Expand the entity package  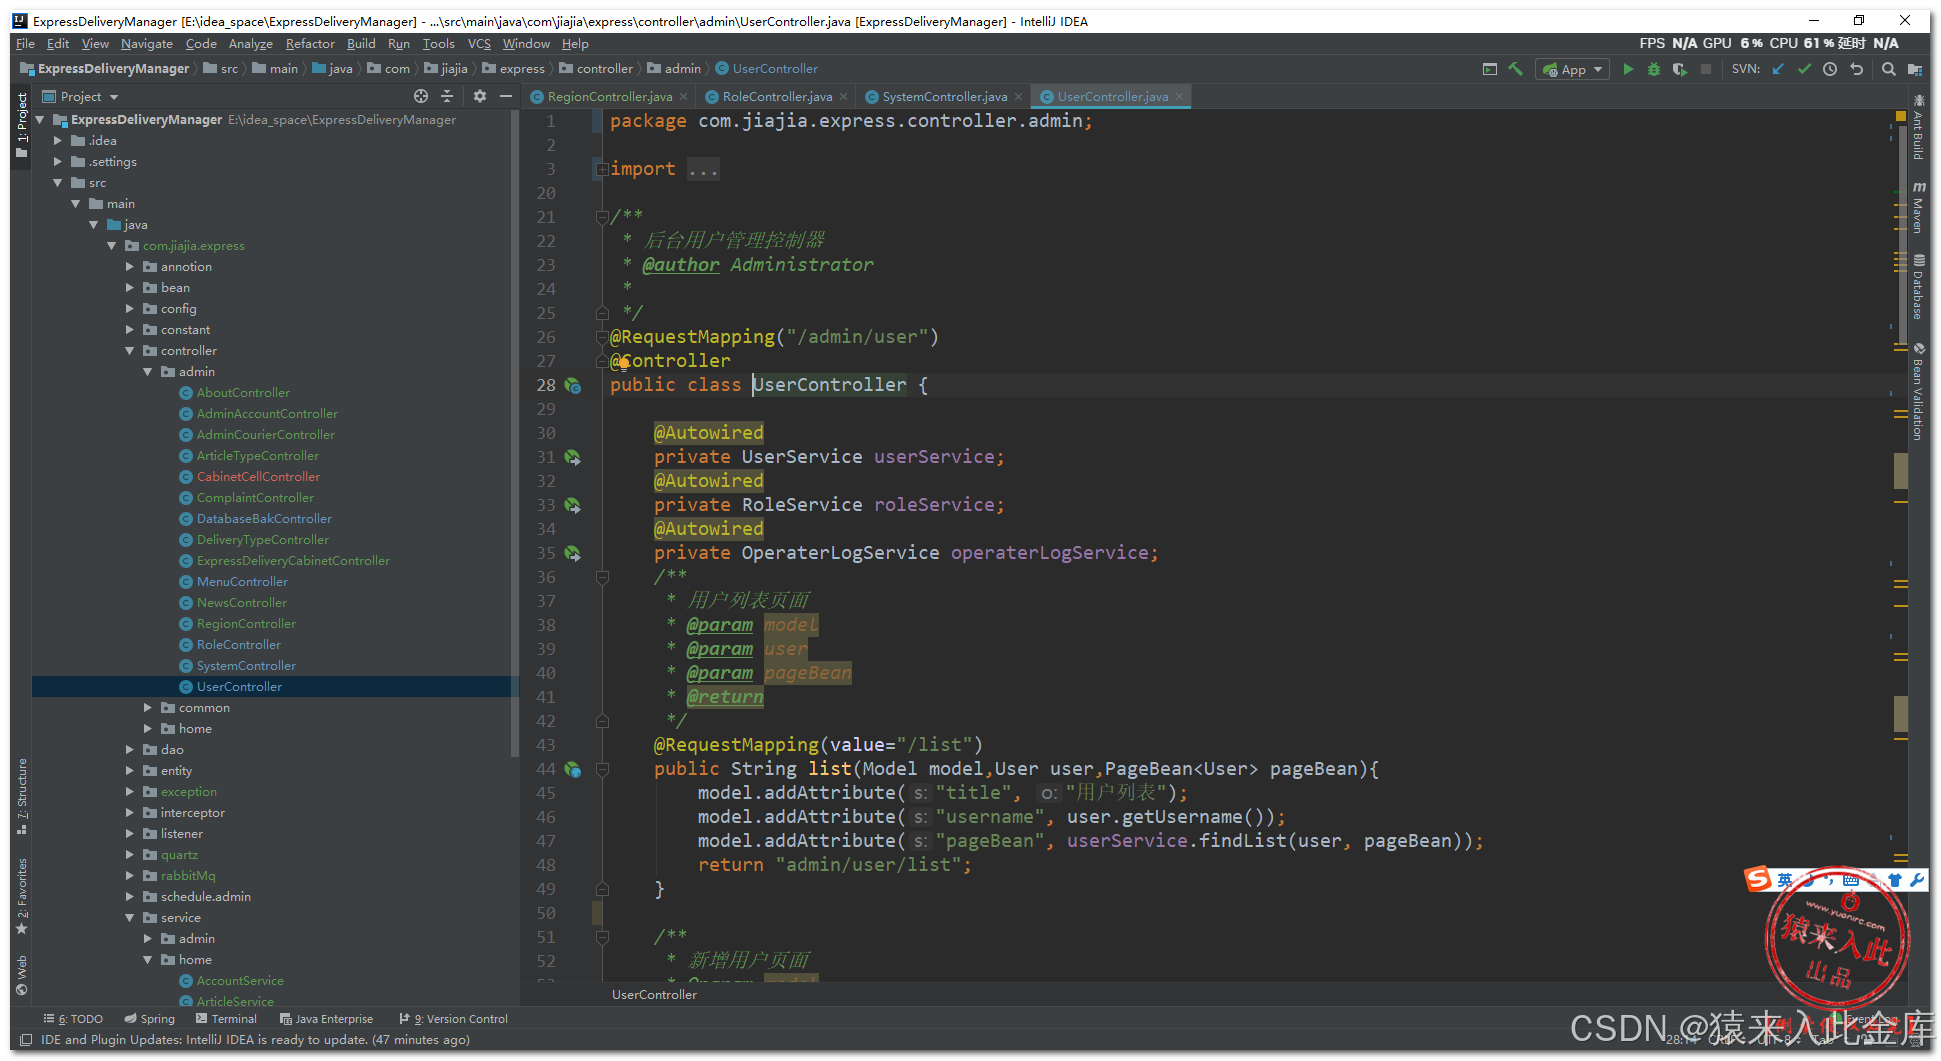130,771
